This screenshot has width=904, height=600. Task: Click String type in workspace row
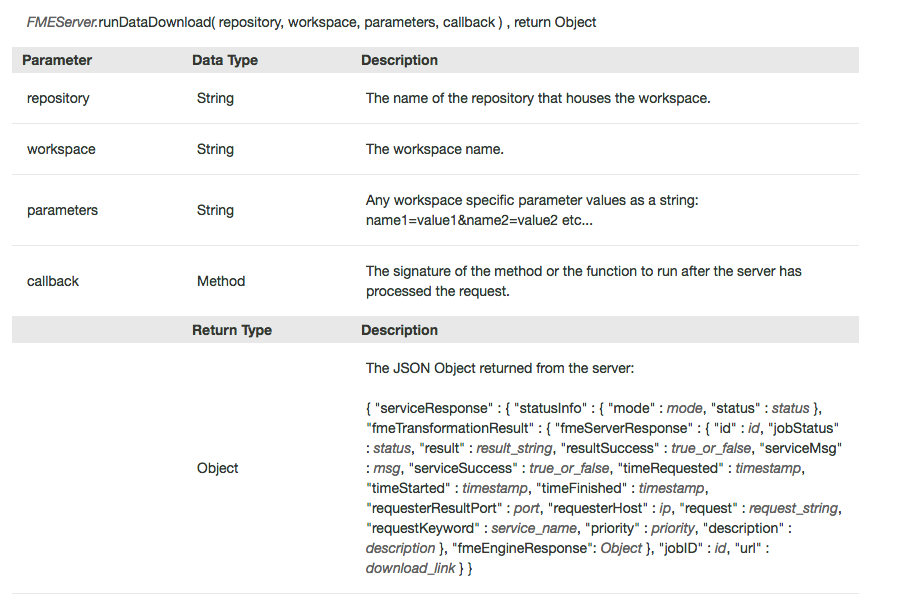pyautogui.click(x=215, y=149)
